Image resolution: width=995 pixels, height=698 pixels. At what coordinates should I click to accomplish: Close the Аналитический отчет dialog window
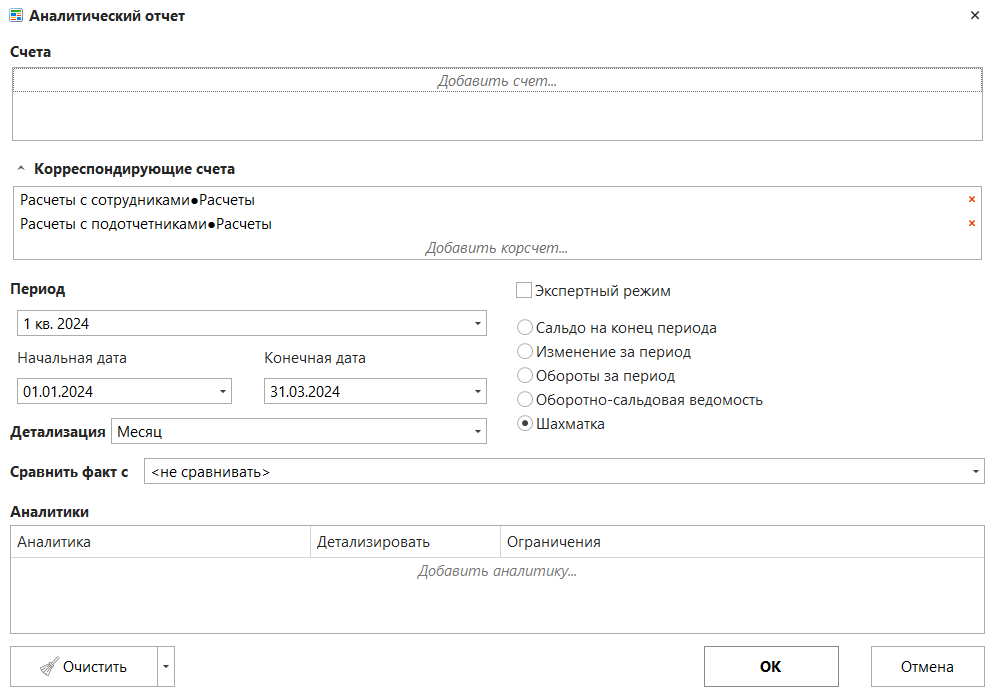pos(975,16)
